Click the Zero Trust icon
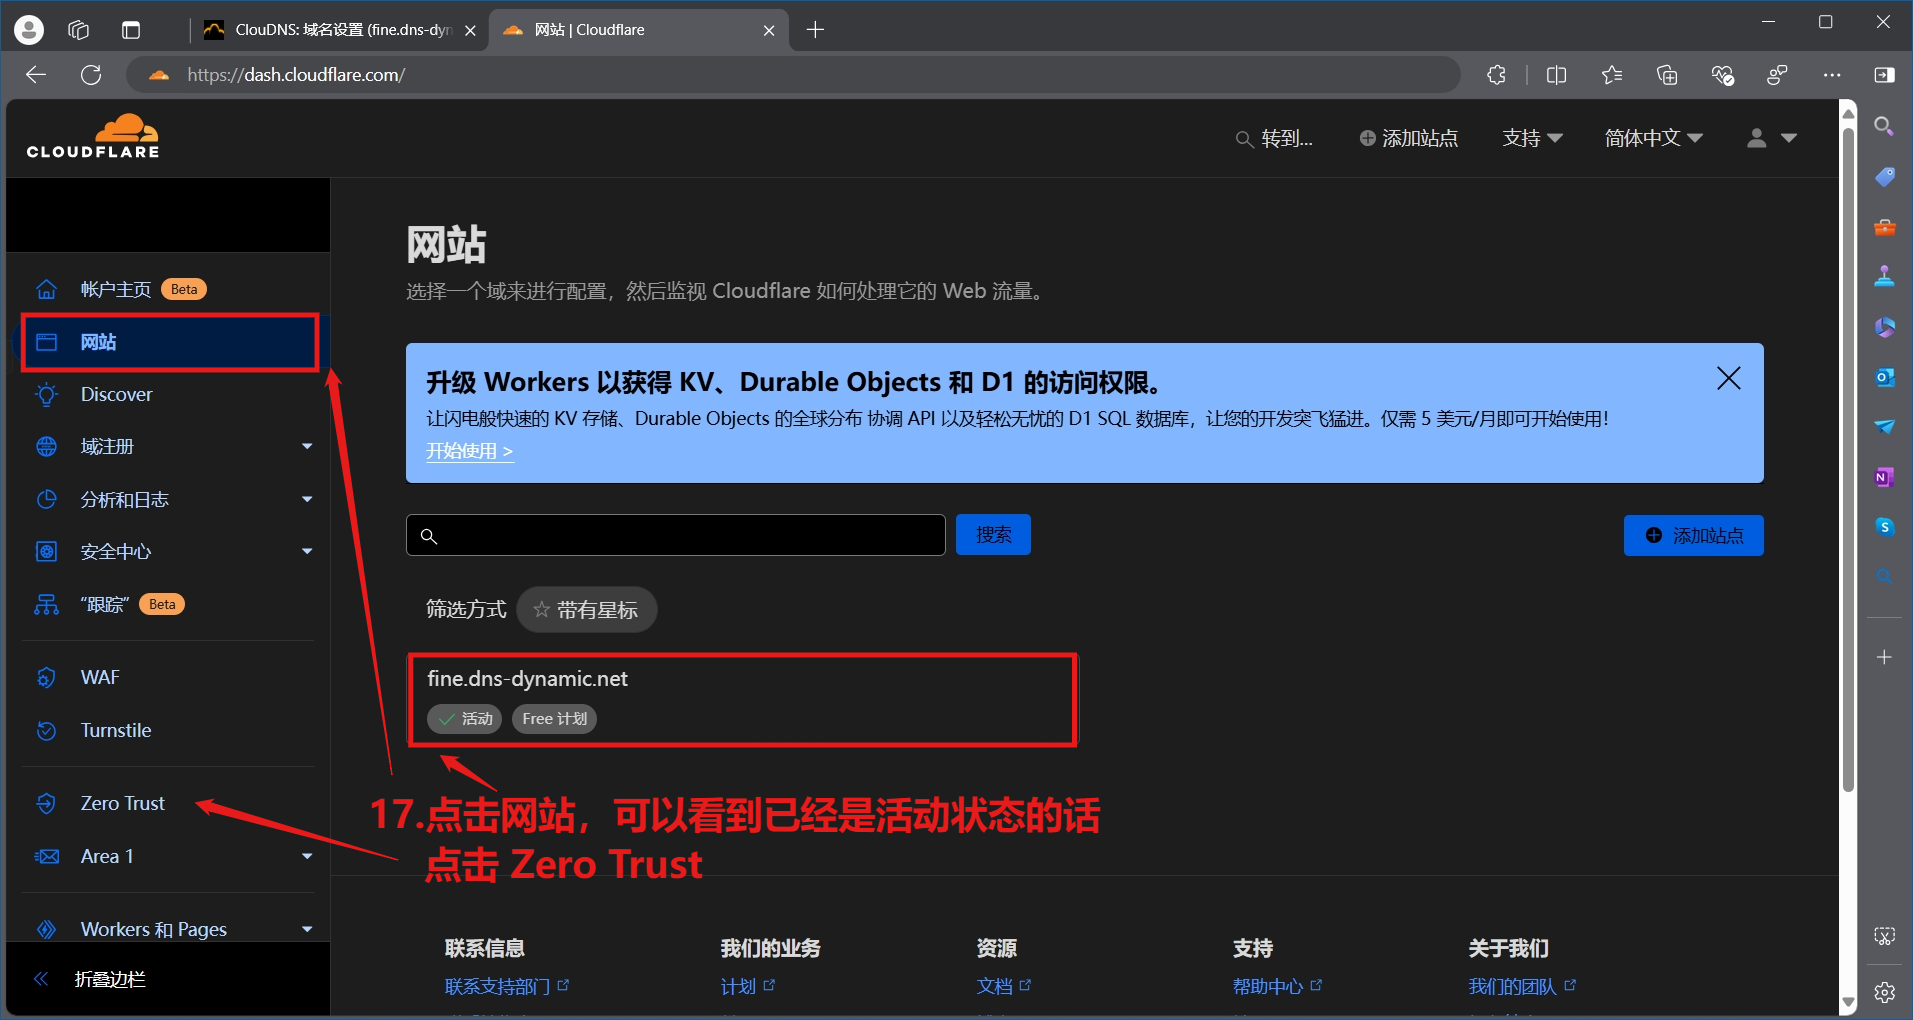Viewport: 1913px width, 1020px height. pyautogui.click(x=46, y=803)
